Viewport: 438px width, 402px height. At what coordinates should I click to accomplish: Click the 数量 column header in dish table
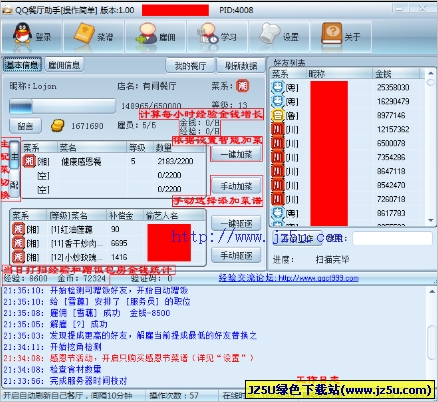(x=178, y=147)
